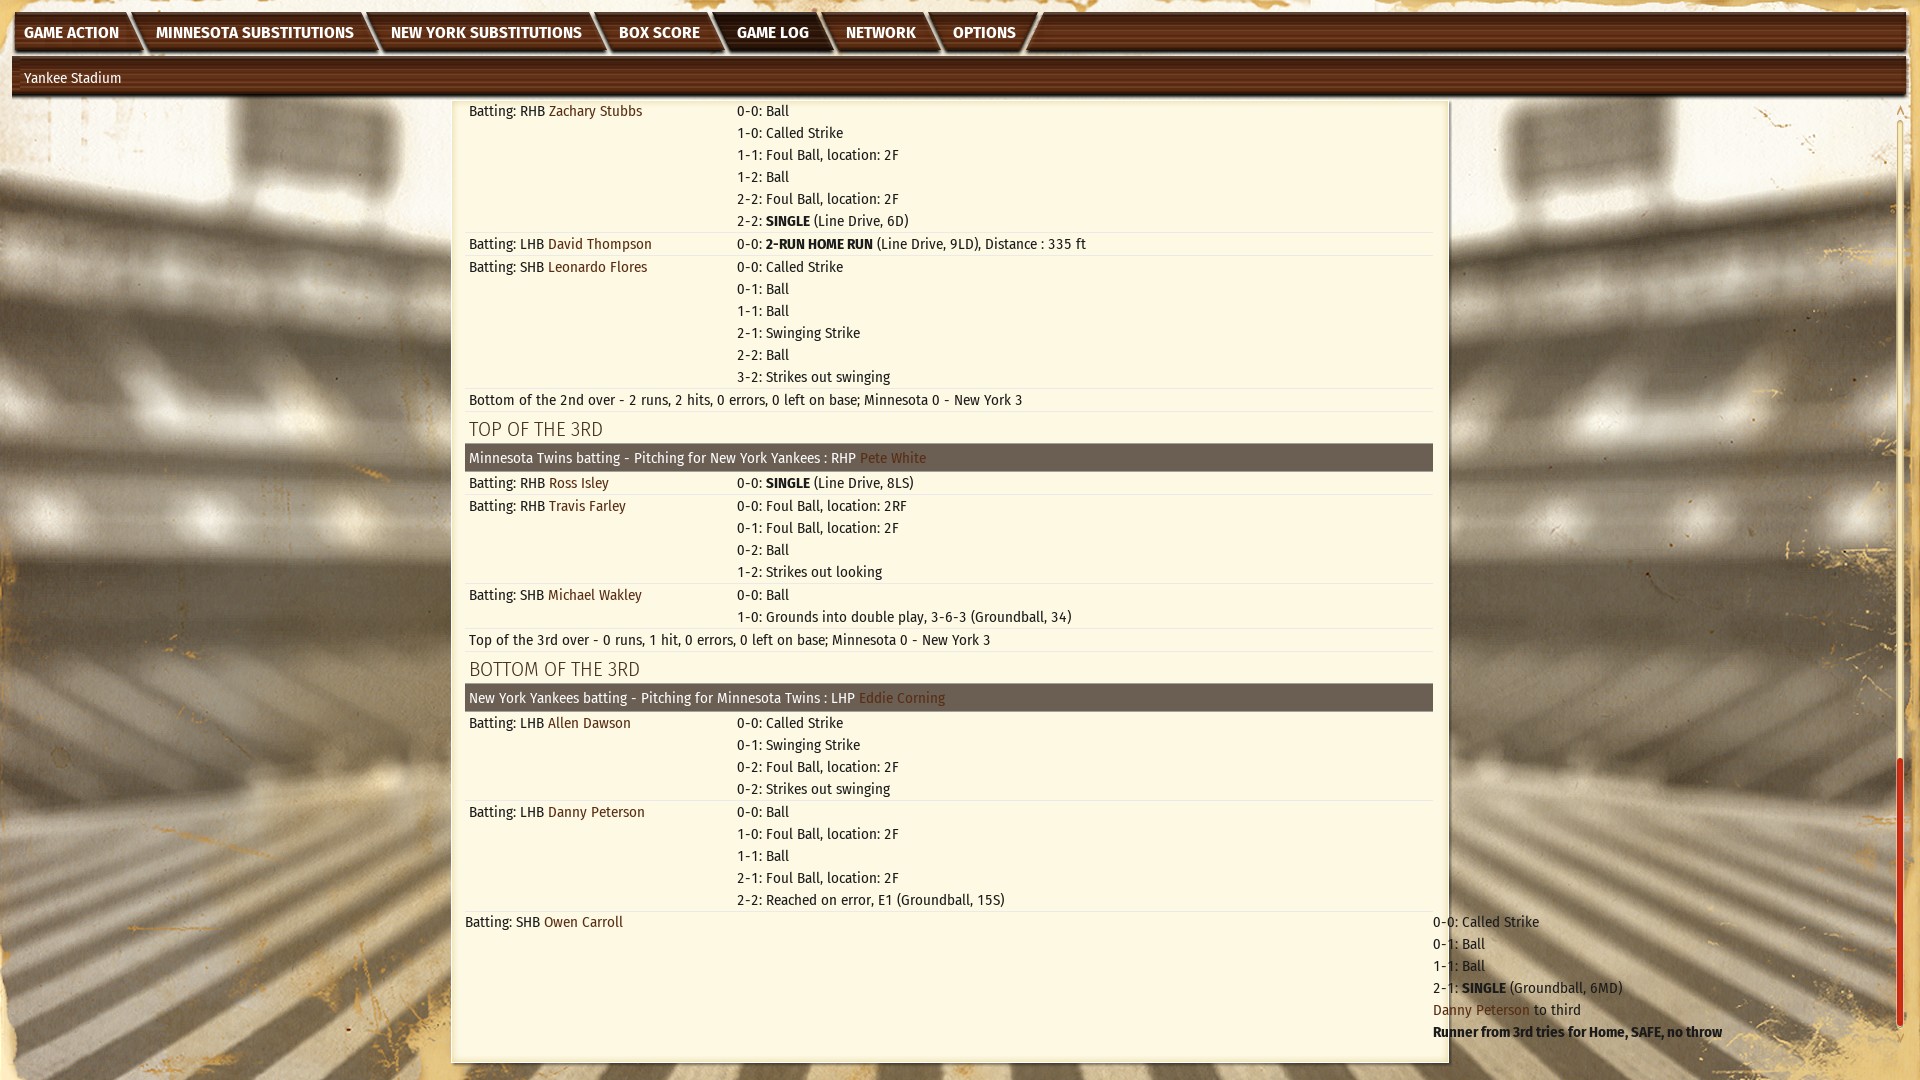Open Owen Carroll's player page
Image resolution: width=1920 pixels, height=1080 pixels.
583,923
